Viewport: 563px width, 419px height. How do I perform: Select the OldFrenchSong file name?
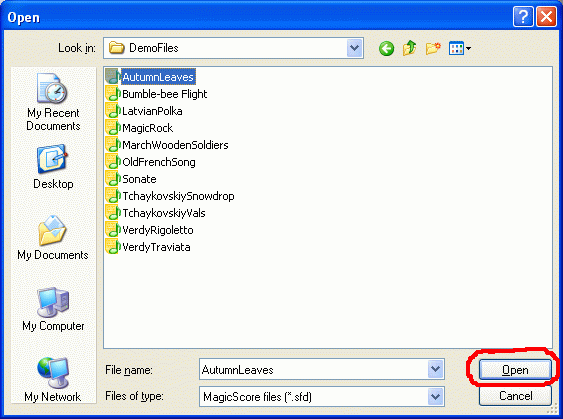coord(159,162)
